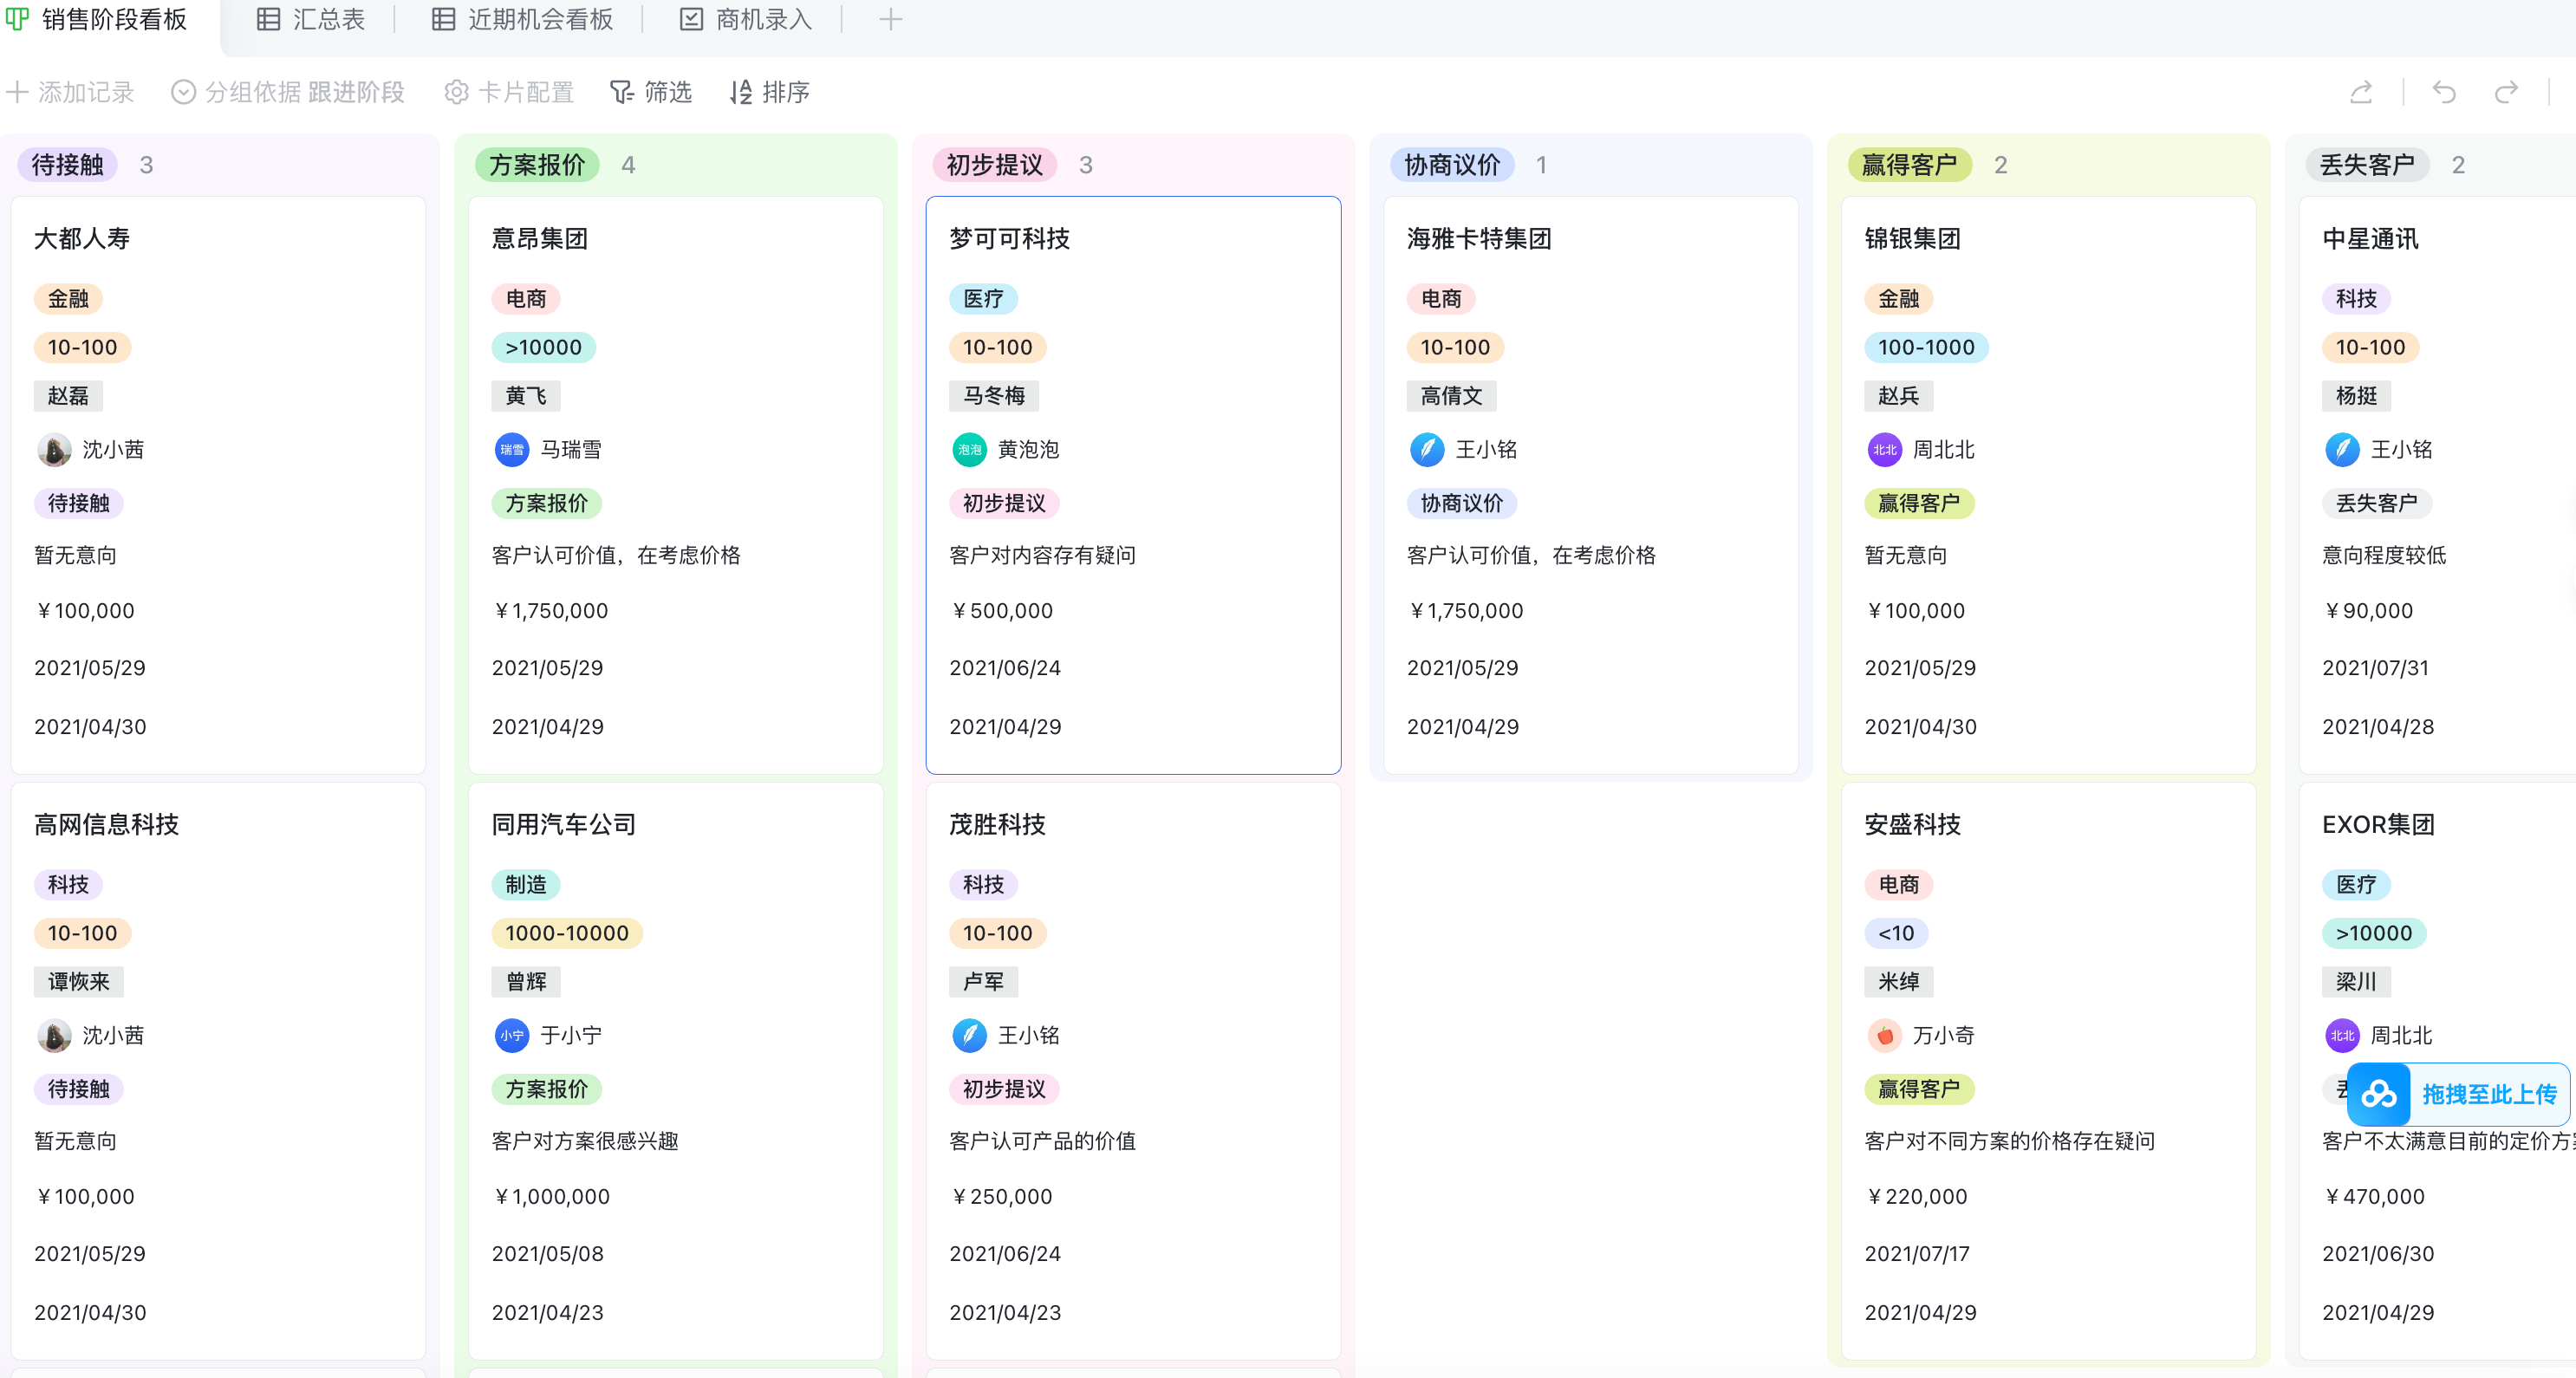The height and width of the screenshot is (1378, 2576).
Task: Open the 排序 sort tool
Action: tap(769, 93)
